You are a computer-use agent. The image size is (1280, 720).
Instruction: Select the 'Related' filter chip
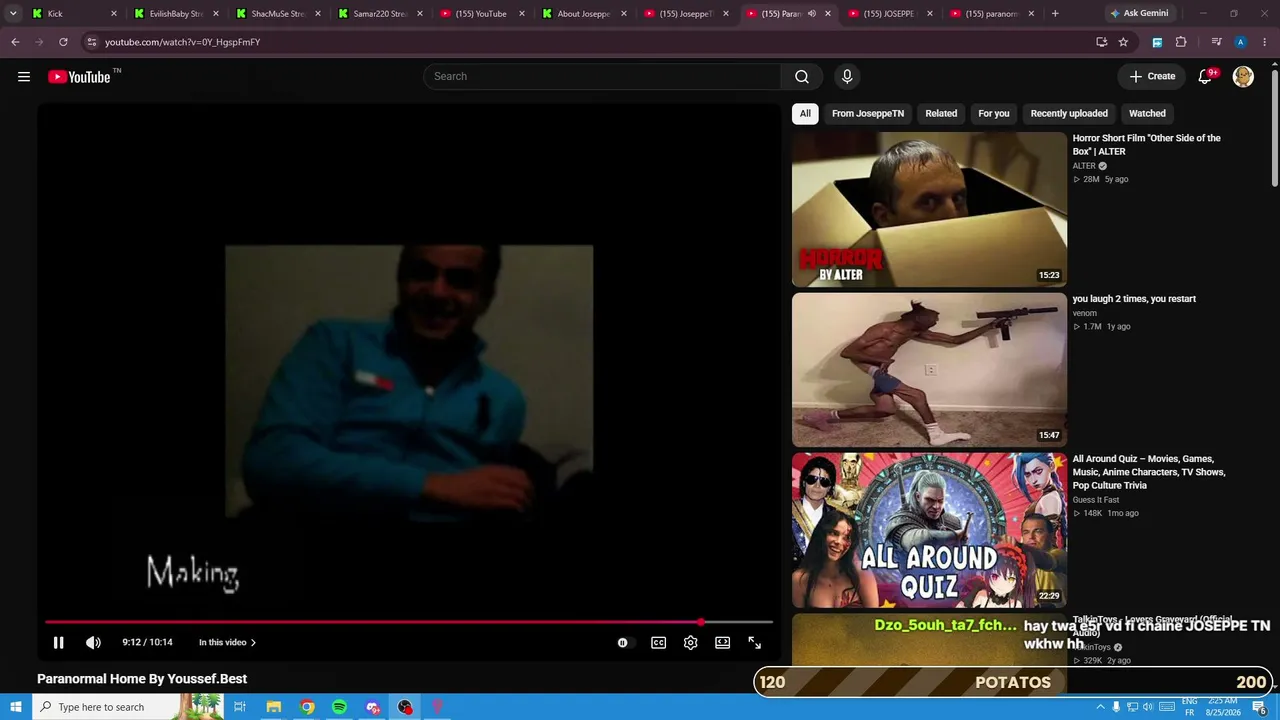(x=941, y=114)
